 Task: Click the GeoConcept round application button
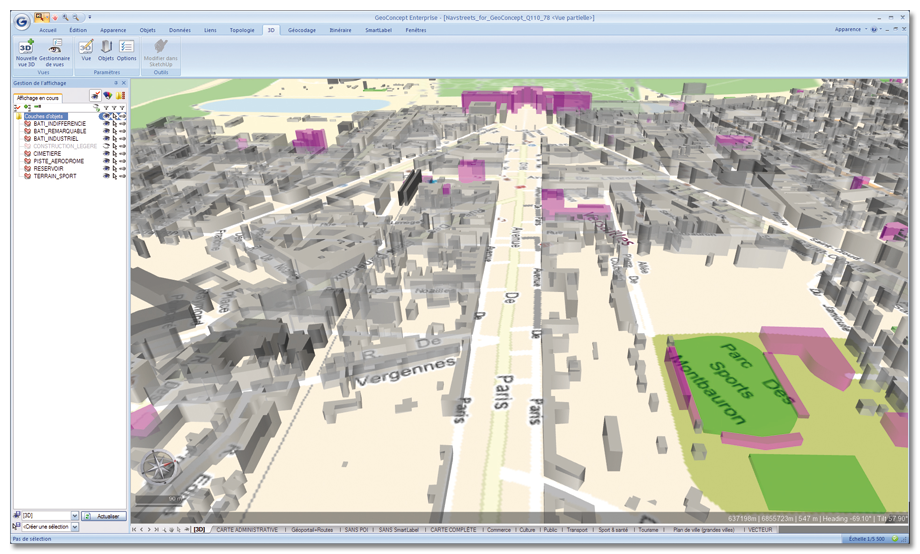(20, 22)
